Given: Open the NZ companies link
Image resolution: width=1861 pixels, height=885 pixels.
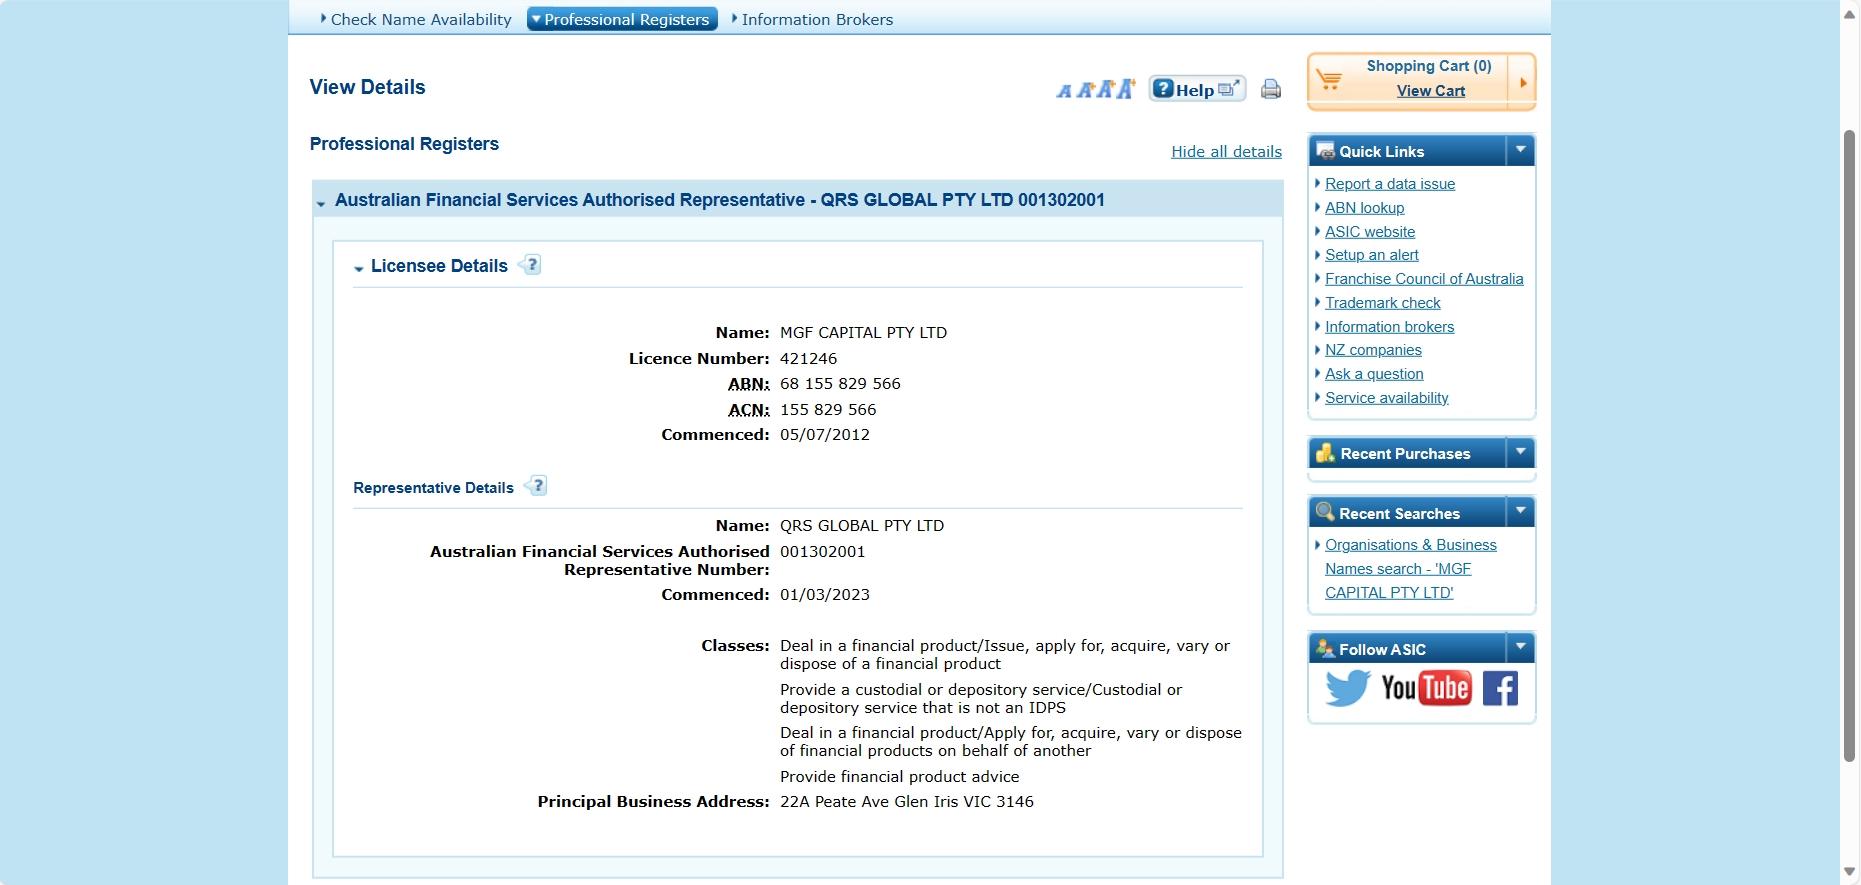Looking at the screenshot, I should [1373, 350].
